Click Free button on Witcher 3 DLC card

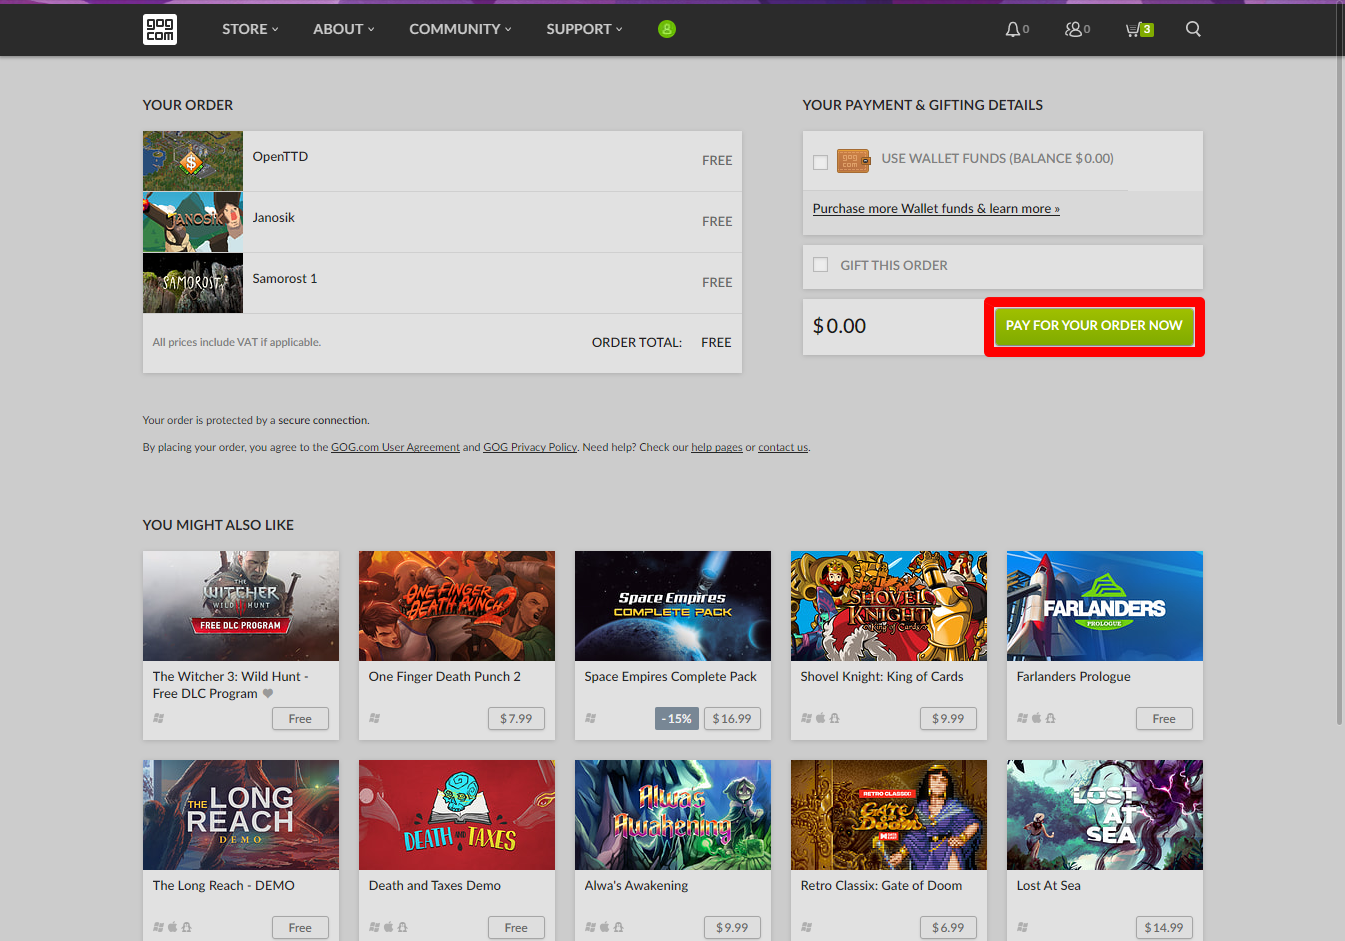300,718
